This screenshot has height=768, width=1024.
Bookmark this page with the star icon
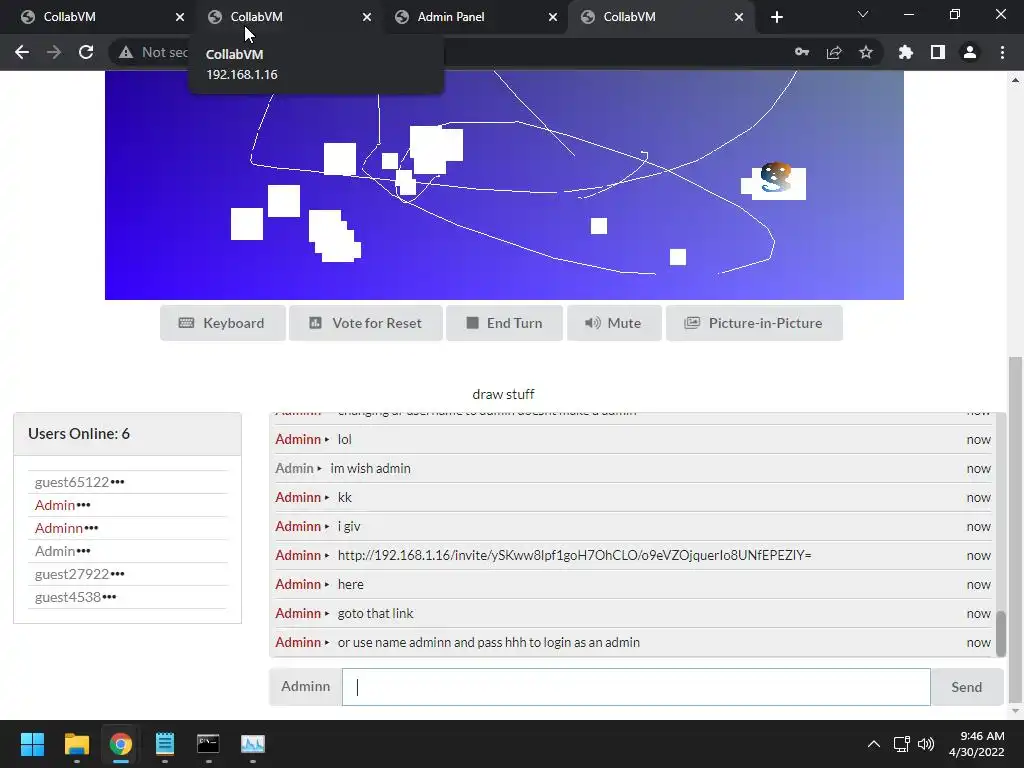(x=866, y=52)
